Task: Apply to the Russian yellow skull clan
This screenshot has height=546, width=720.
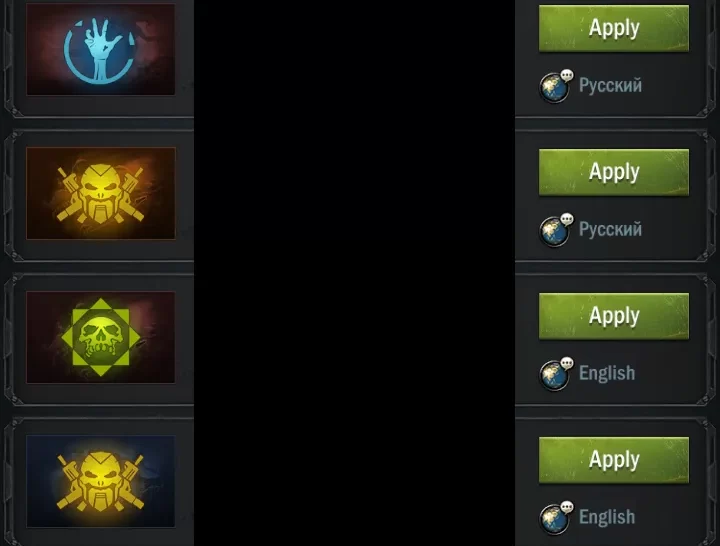Action: coord(614,172)
